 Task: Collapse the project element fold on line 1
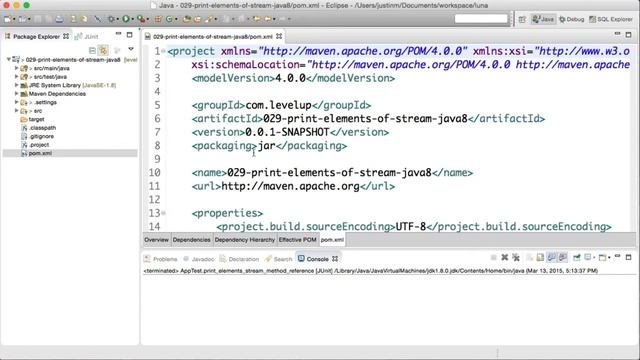click(163, 51)
